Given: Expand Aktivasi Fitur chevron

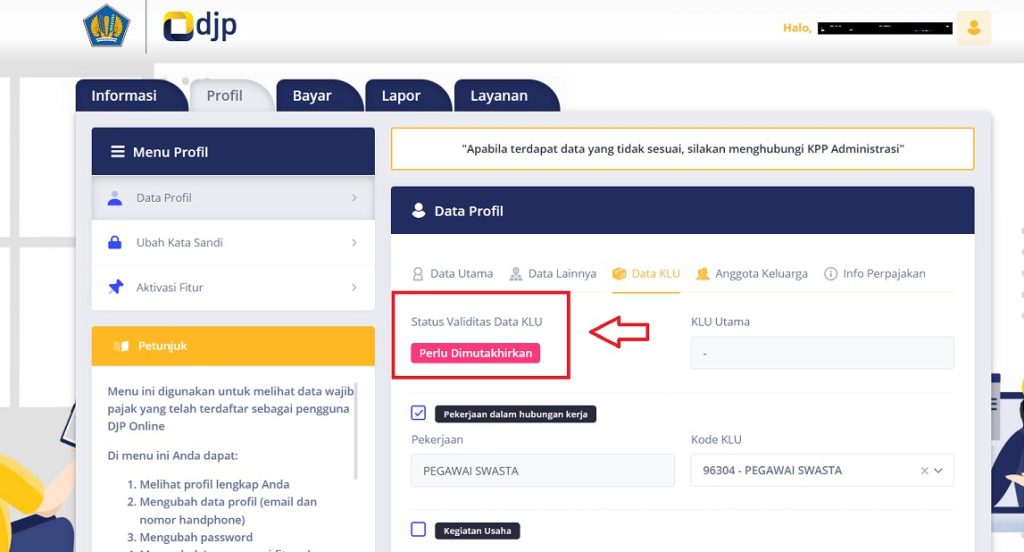Looking at the screenshot, I should 354,287.
